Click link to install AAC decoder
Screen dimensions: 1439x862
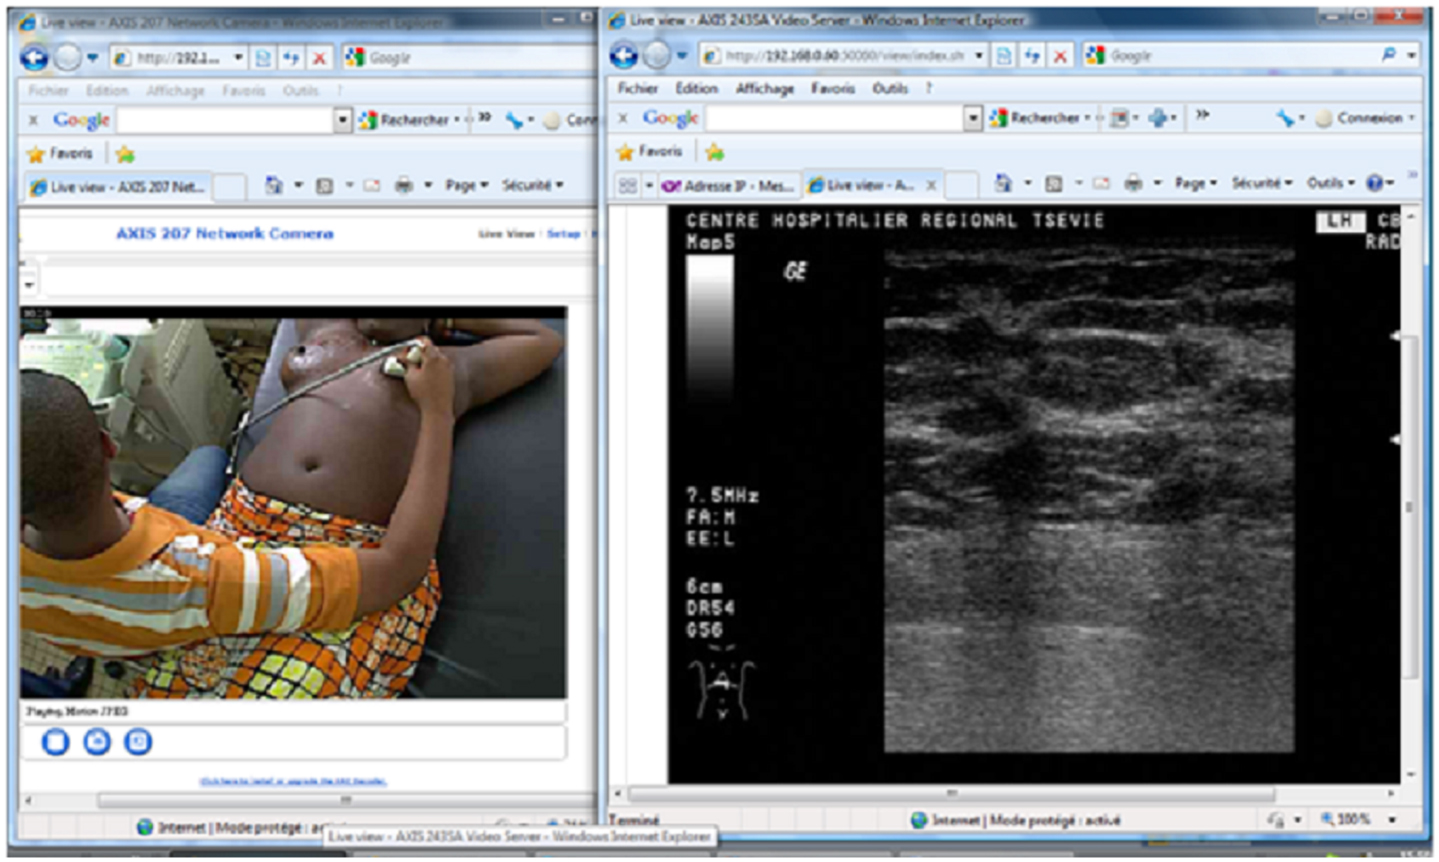point(293,781)
